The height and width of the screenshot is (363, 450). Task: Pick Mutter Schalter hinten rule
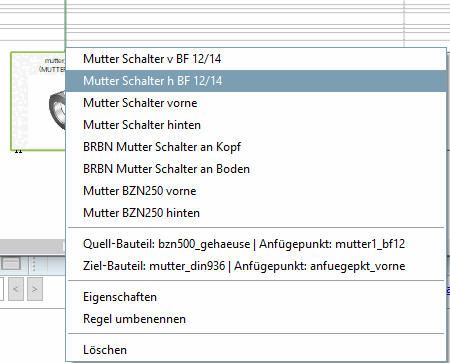coord(256,125)
